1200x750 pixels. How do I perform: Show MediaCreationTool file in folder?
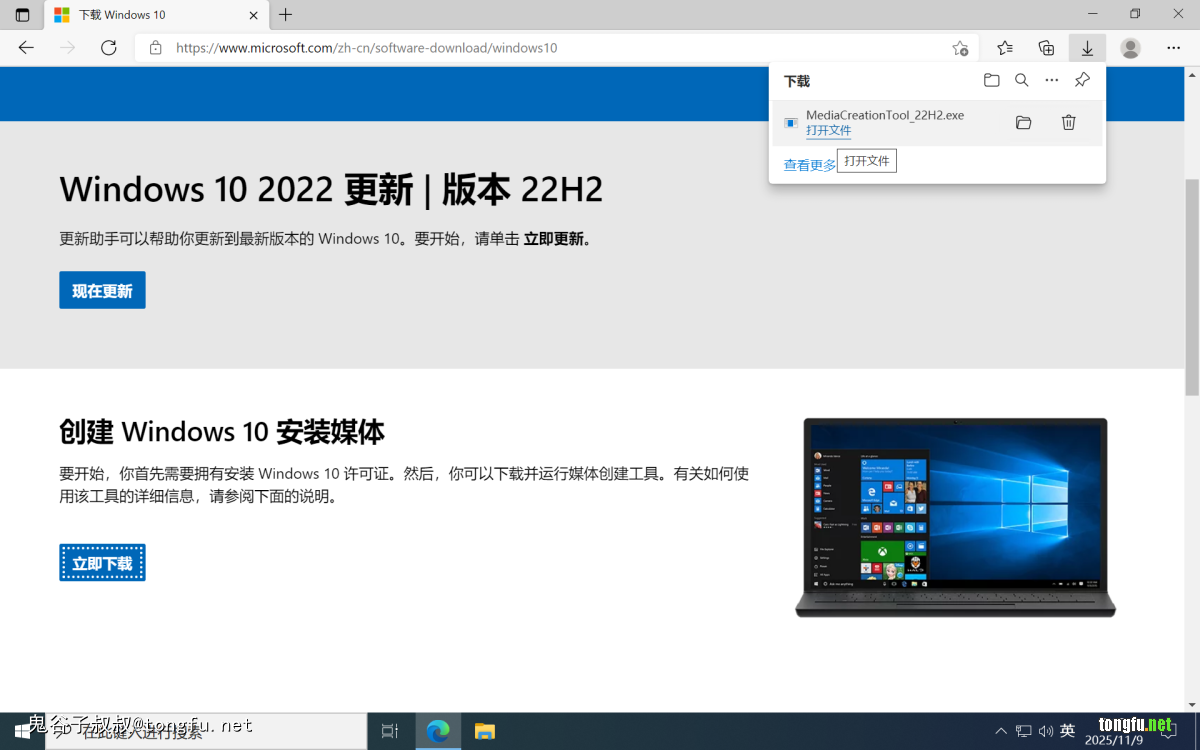(x=1023, y=123)
